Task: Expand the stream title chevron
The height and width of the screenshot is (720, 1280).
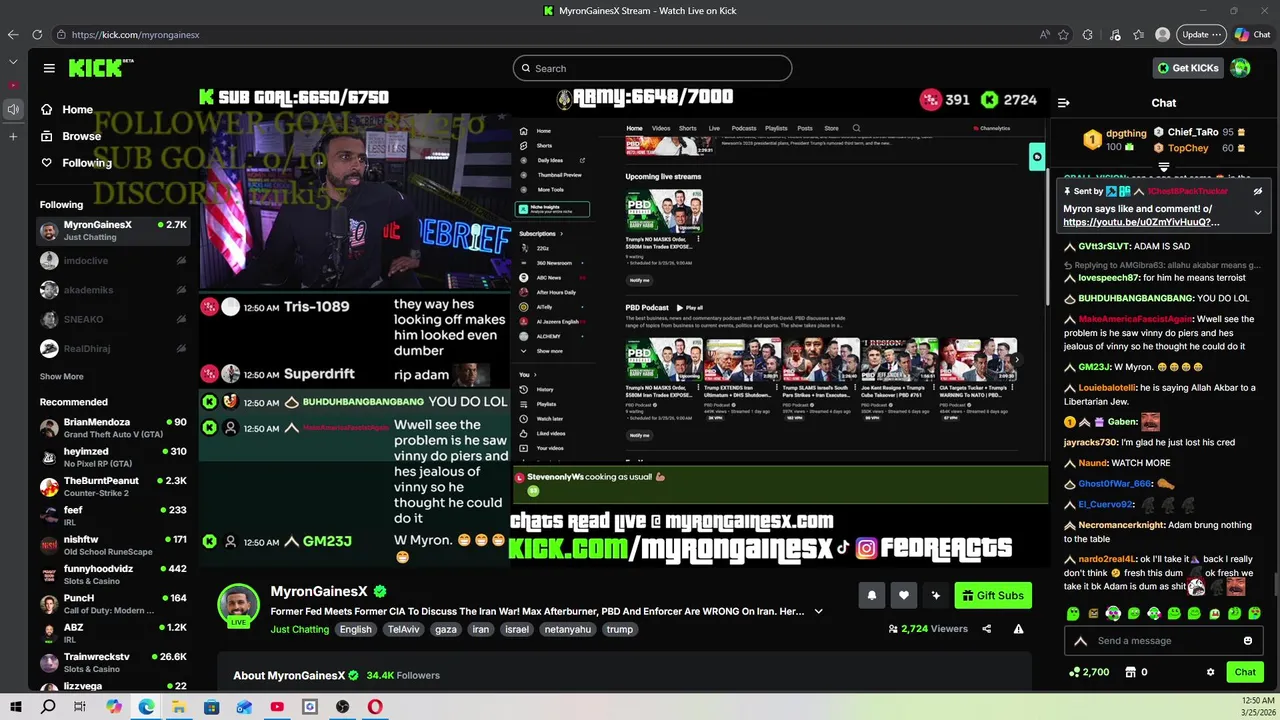Action: [x=819, y=611]
